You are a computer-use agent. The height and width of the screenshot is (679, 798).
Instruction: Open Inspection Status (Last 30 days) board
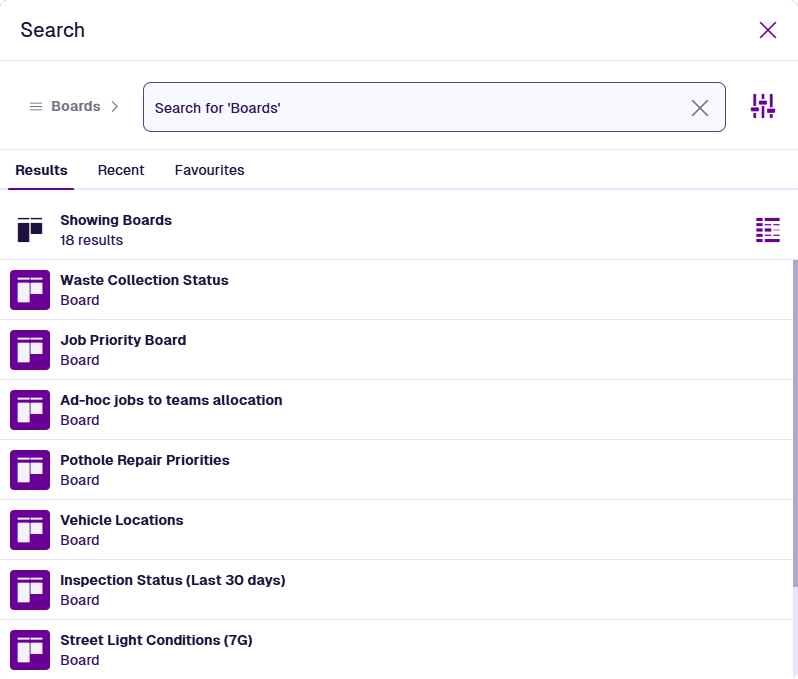[172, 580]
